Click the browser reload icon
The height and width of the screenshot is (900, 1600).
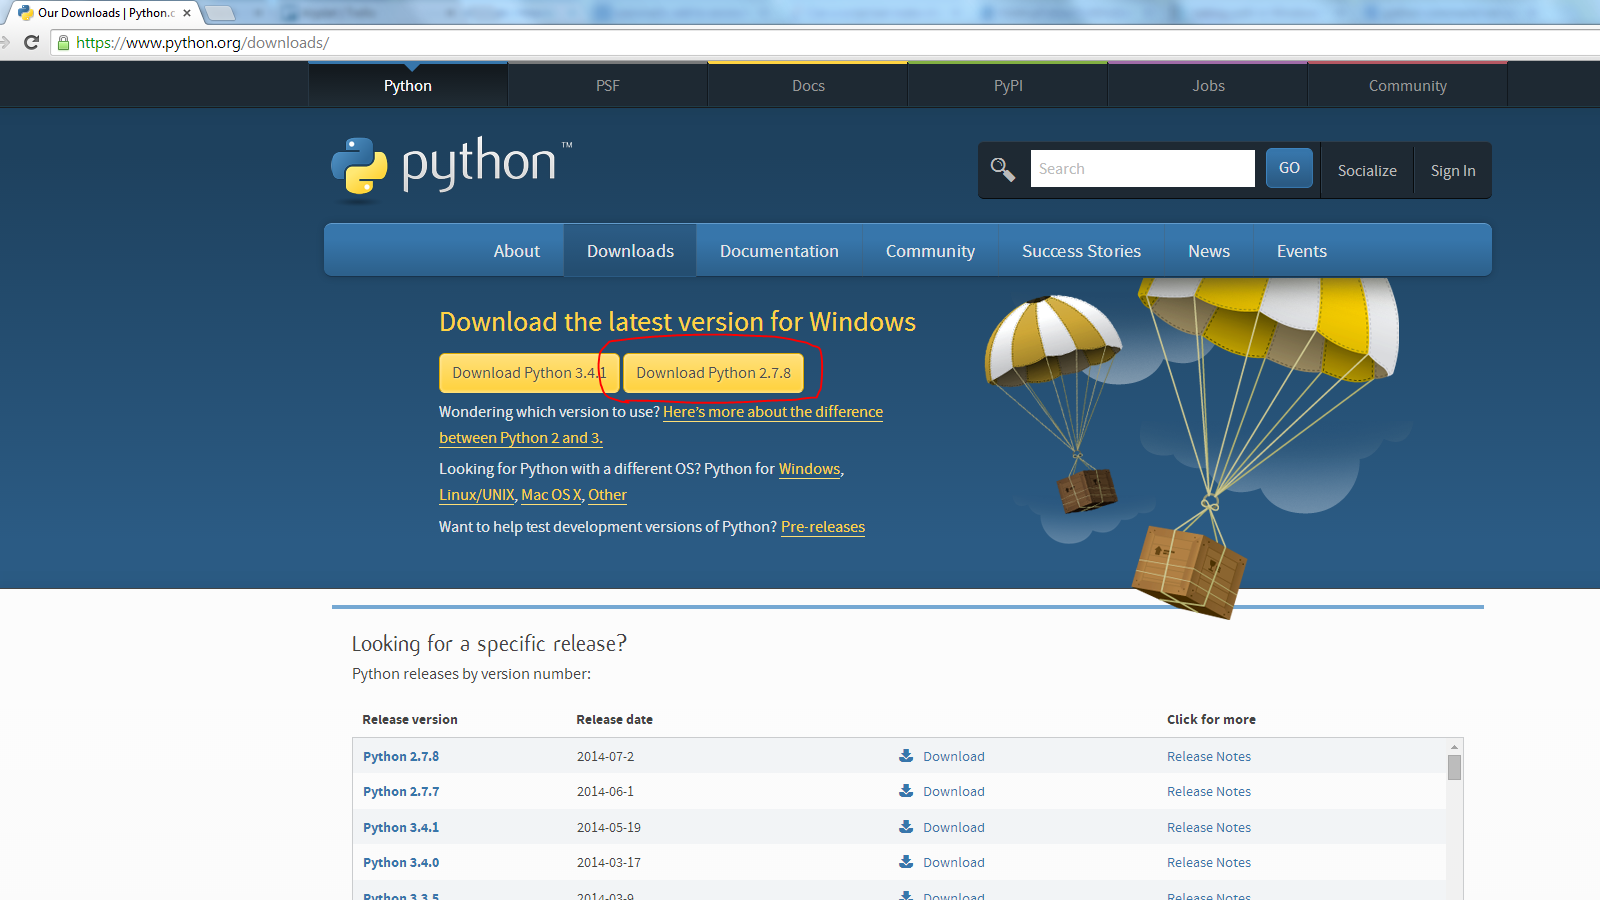click(x=31, y=42)
